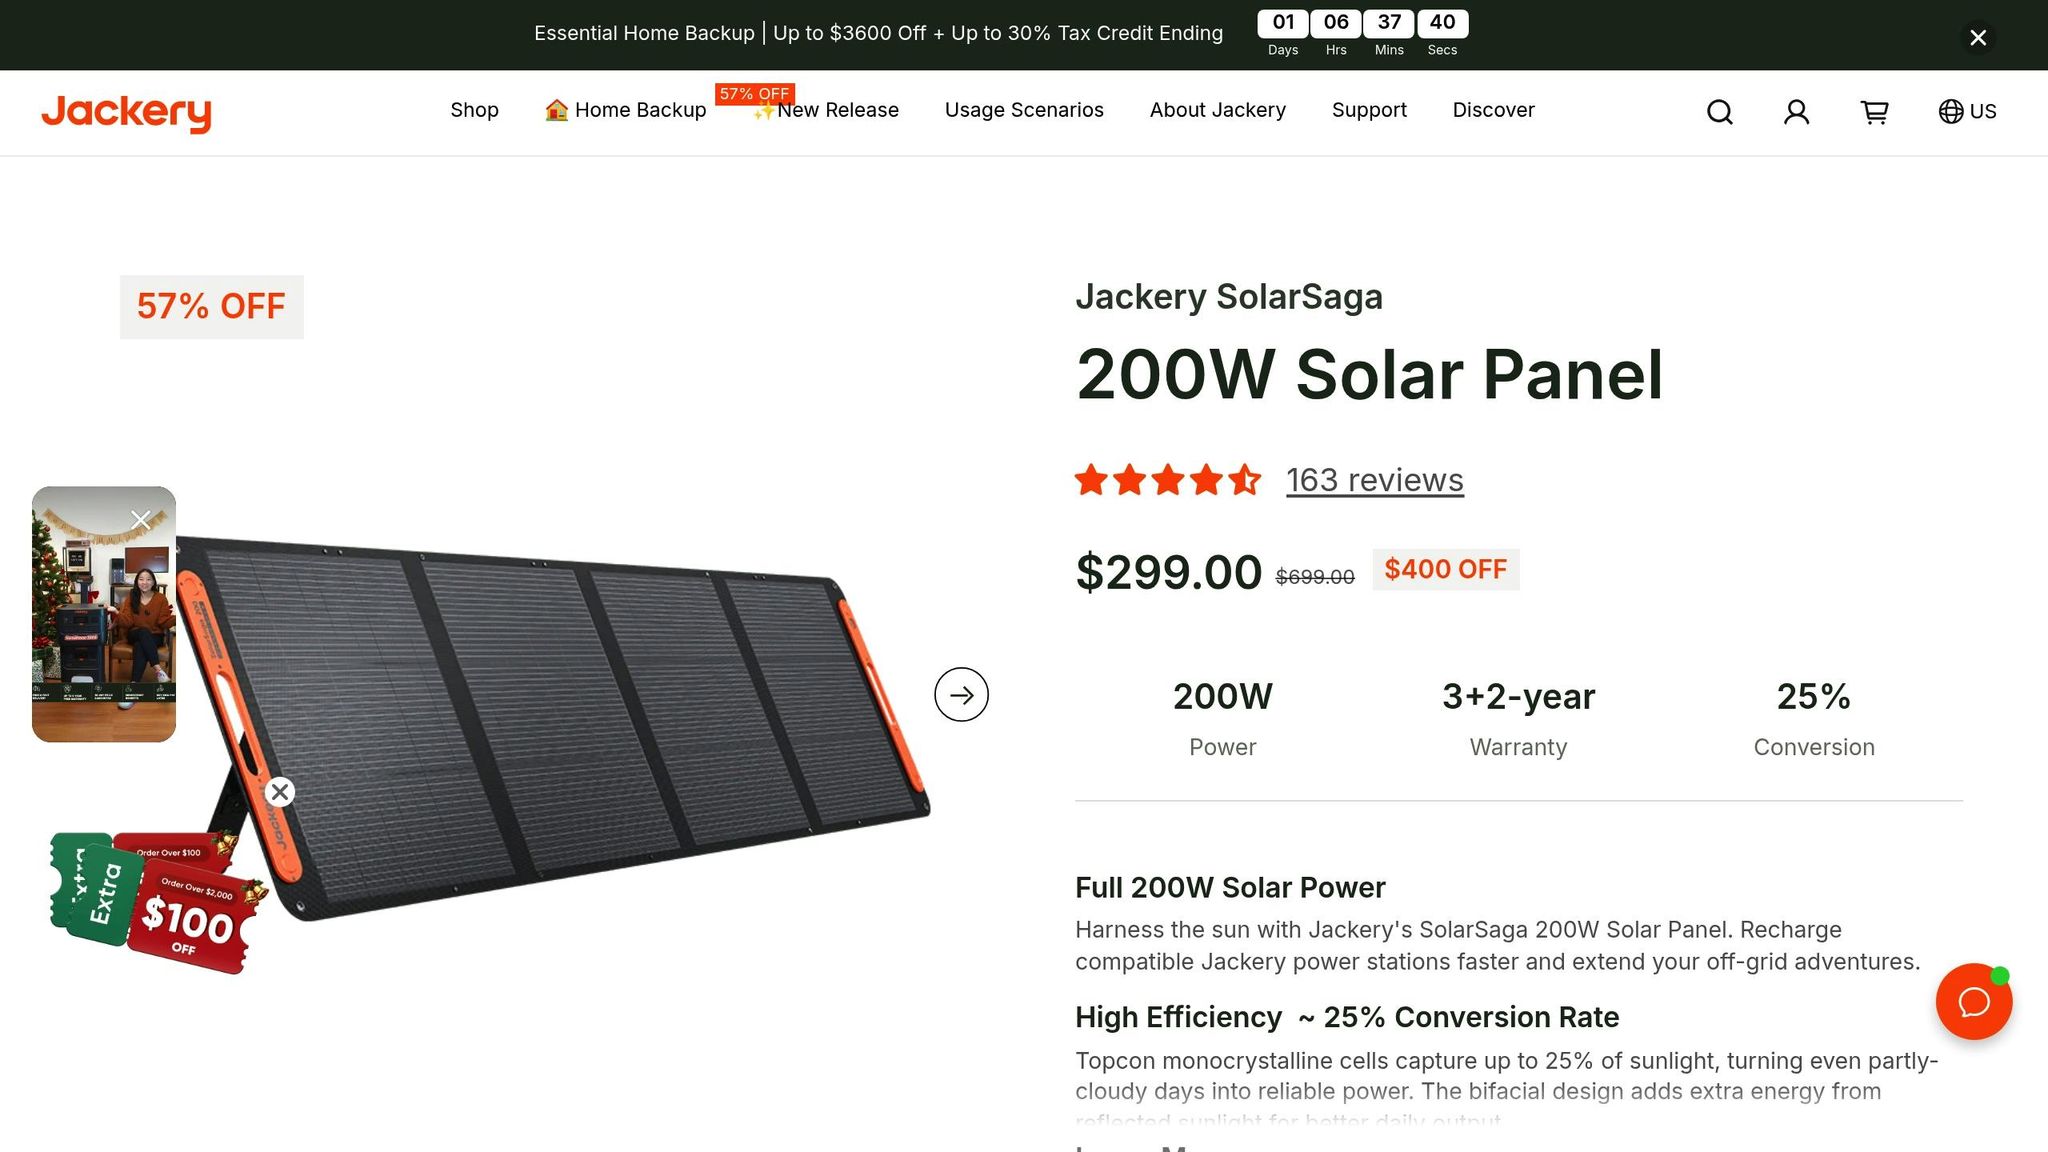Open the US region globe selector
This screenshot has height=1152, width=2048.
pos(1966,112)
